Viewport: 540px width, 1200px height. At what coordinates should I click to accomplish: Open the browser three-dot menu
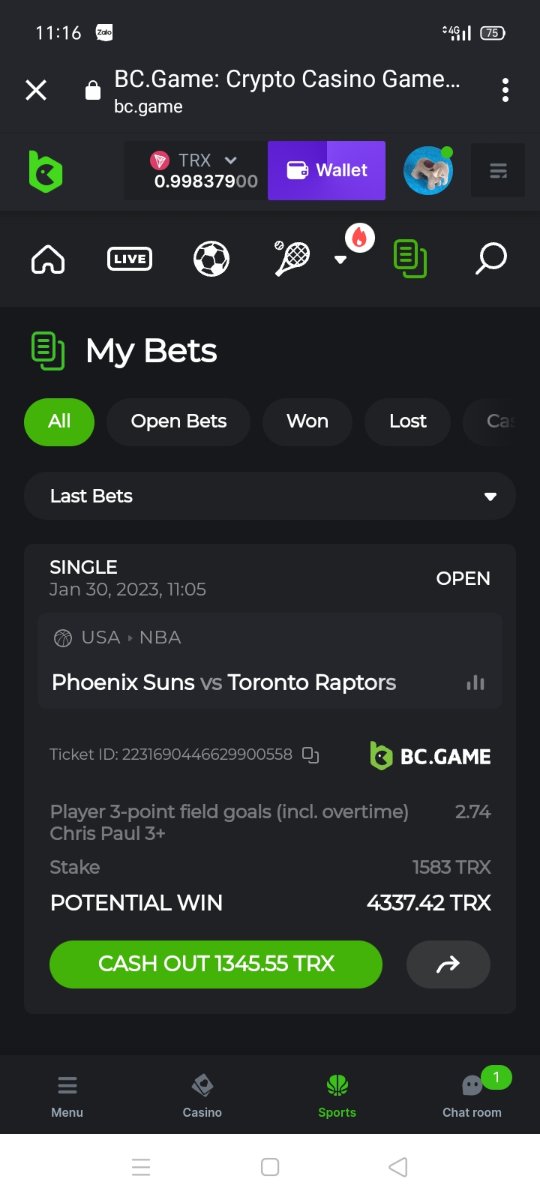tap(505, 91)
